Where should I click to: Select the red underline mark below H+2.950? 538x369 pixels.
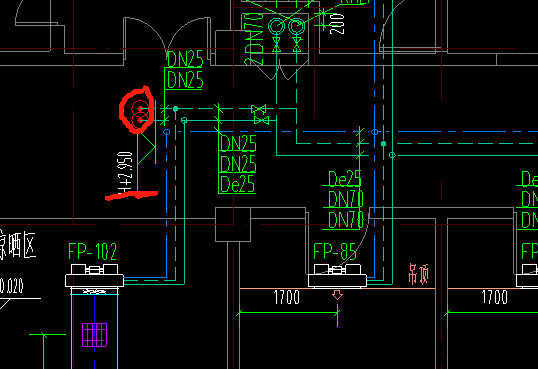click(x=131, y=195)
